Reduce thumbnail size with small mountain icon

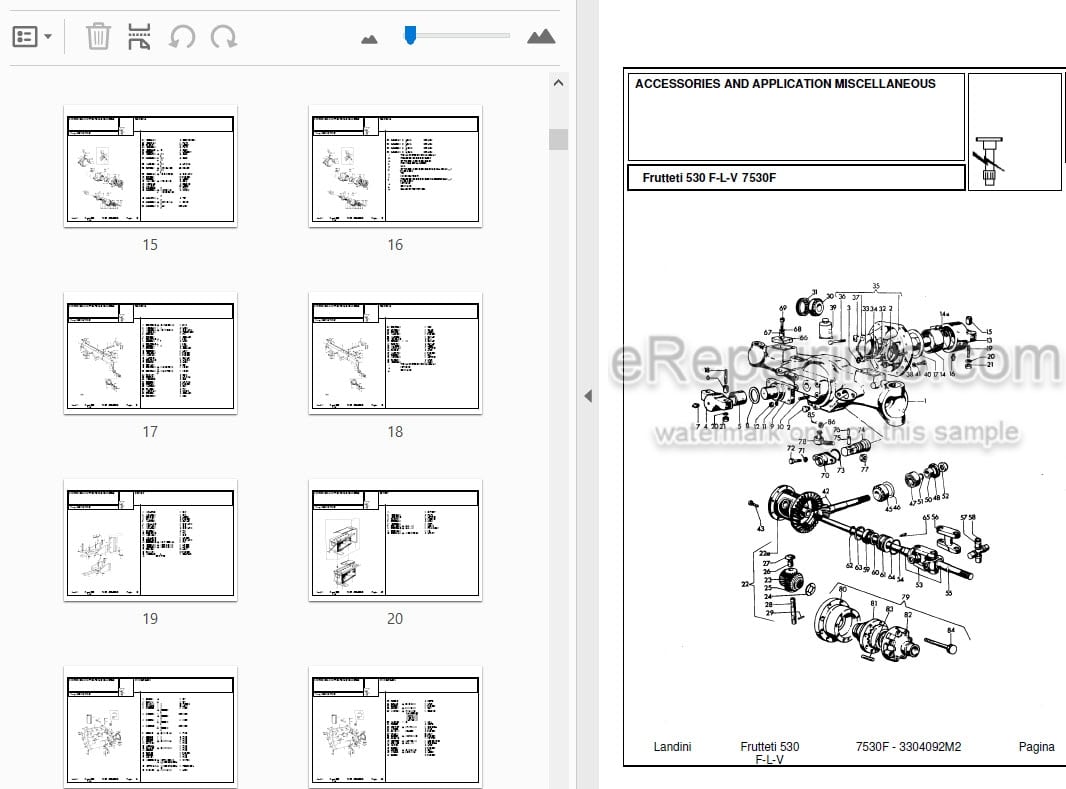tap(369, 39)
